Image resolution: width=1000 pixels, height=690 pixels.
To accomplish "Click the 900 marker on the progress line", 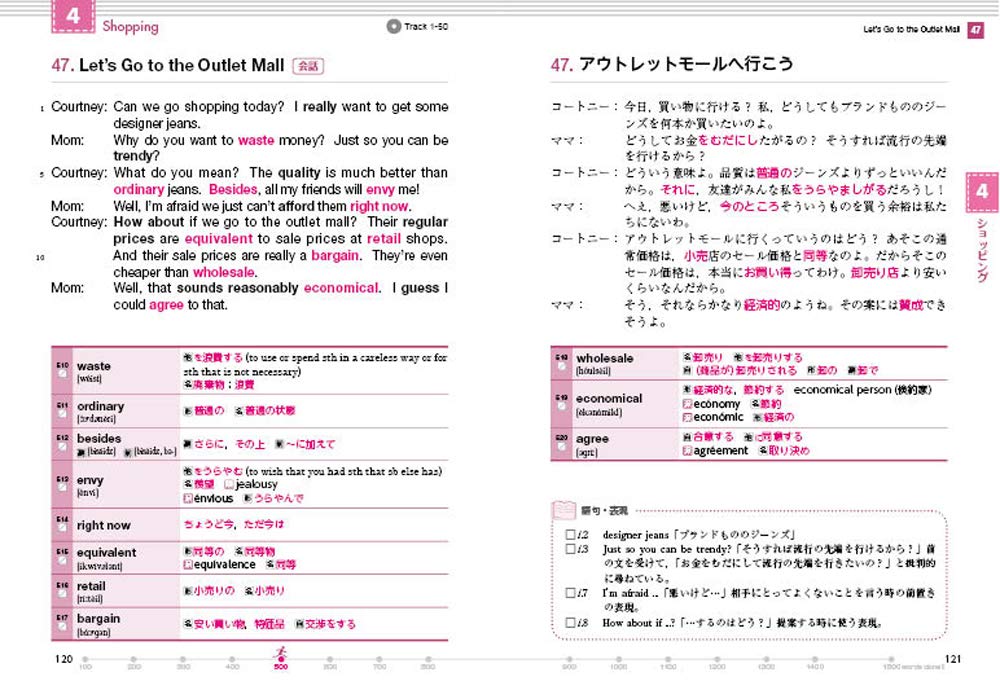I will 569,660.
